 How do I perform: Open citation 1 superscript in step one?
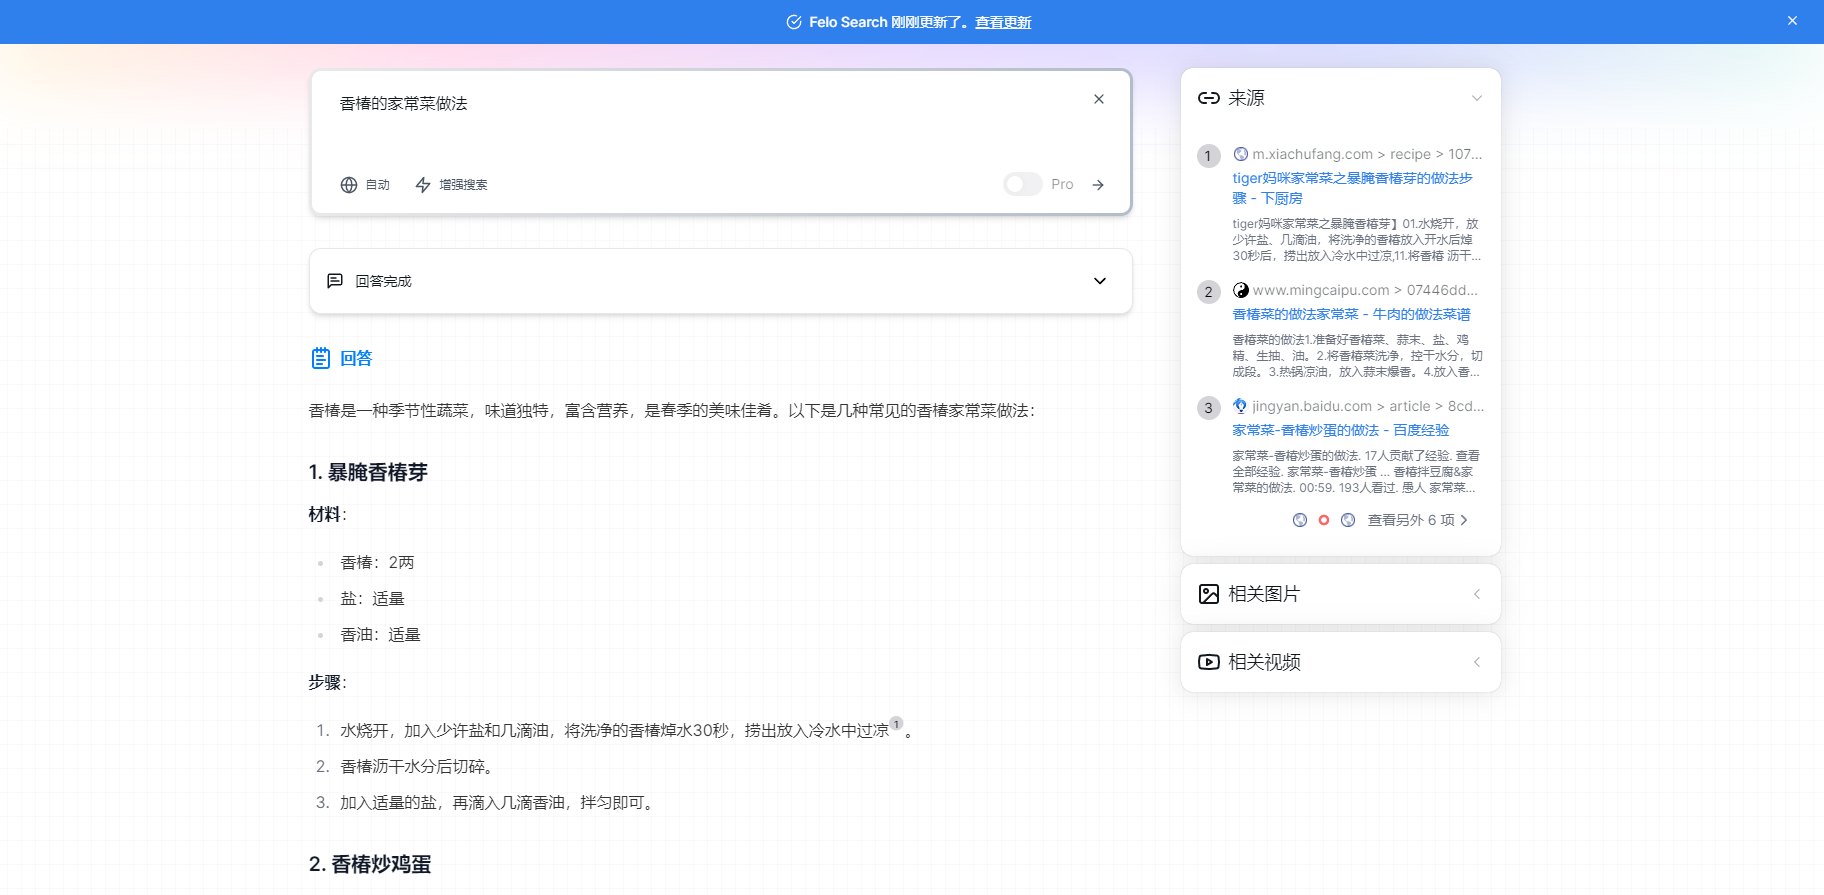(x=896, y=724)
